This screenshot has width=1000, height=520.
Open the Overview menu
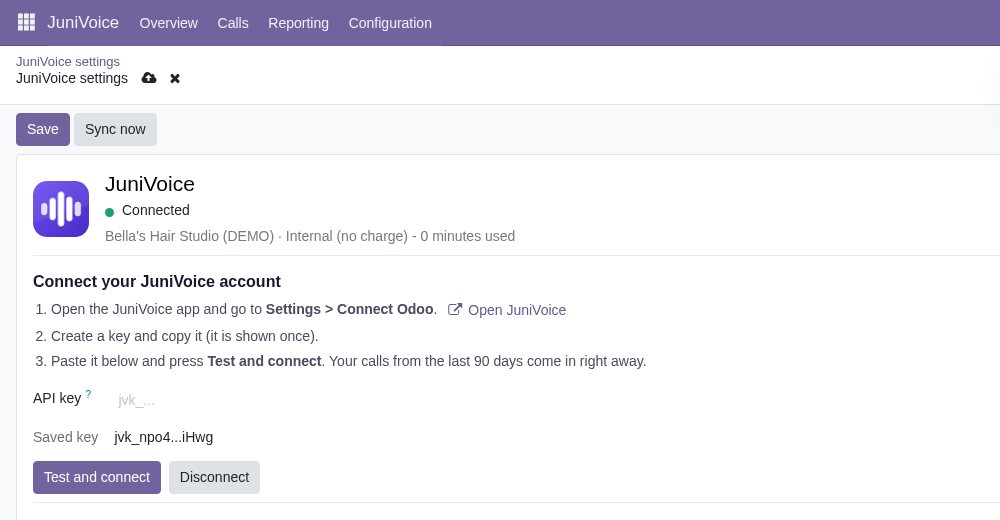coord(168,23)
